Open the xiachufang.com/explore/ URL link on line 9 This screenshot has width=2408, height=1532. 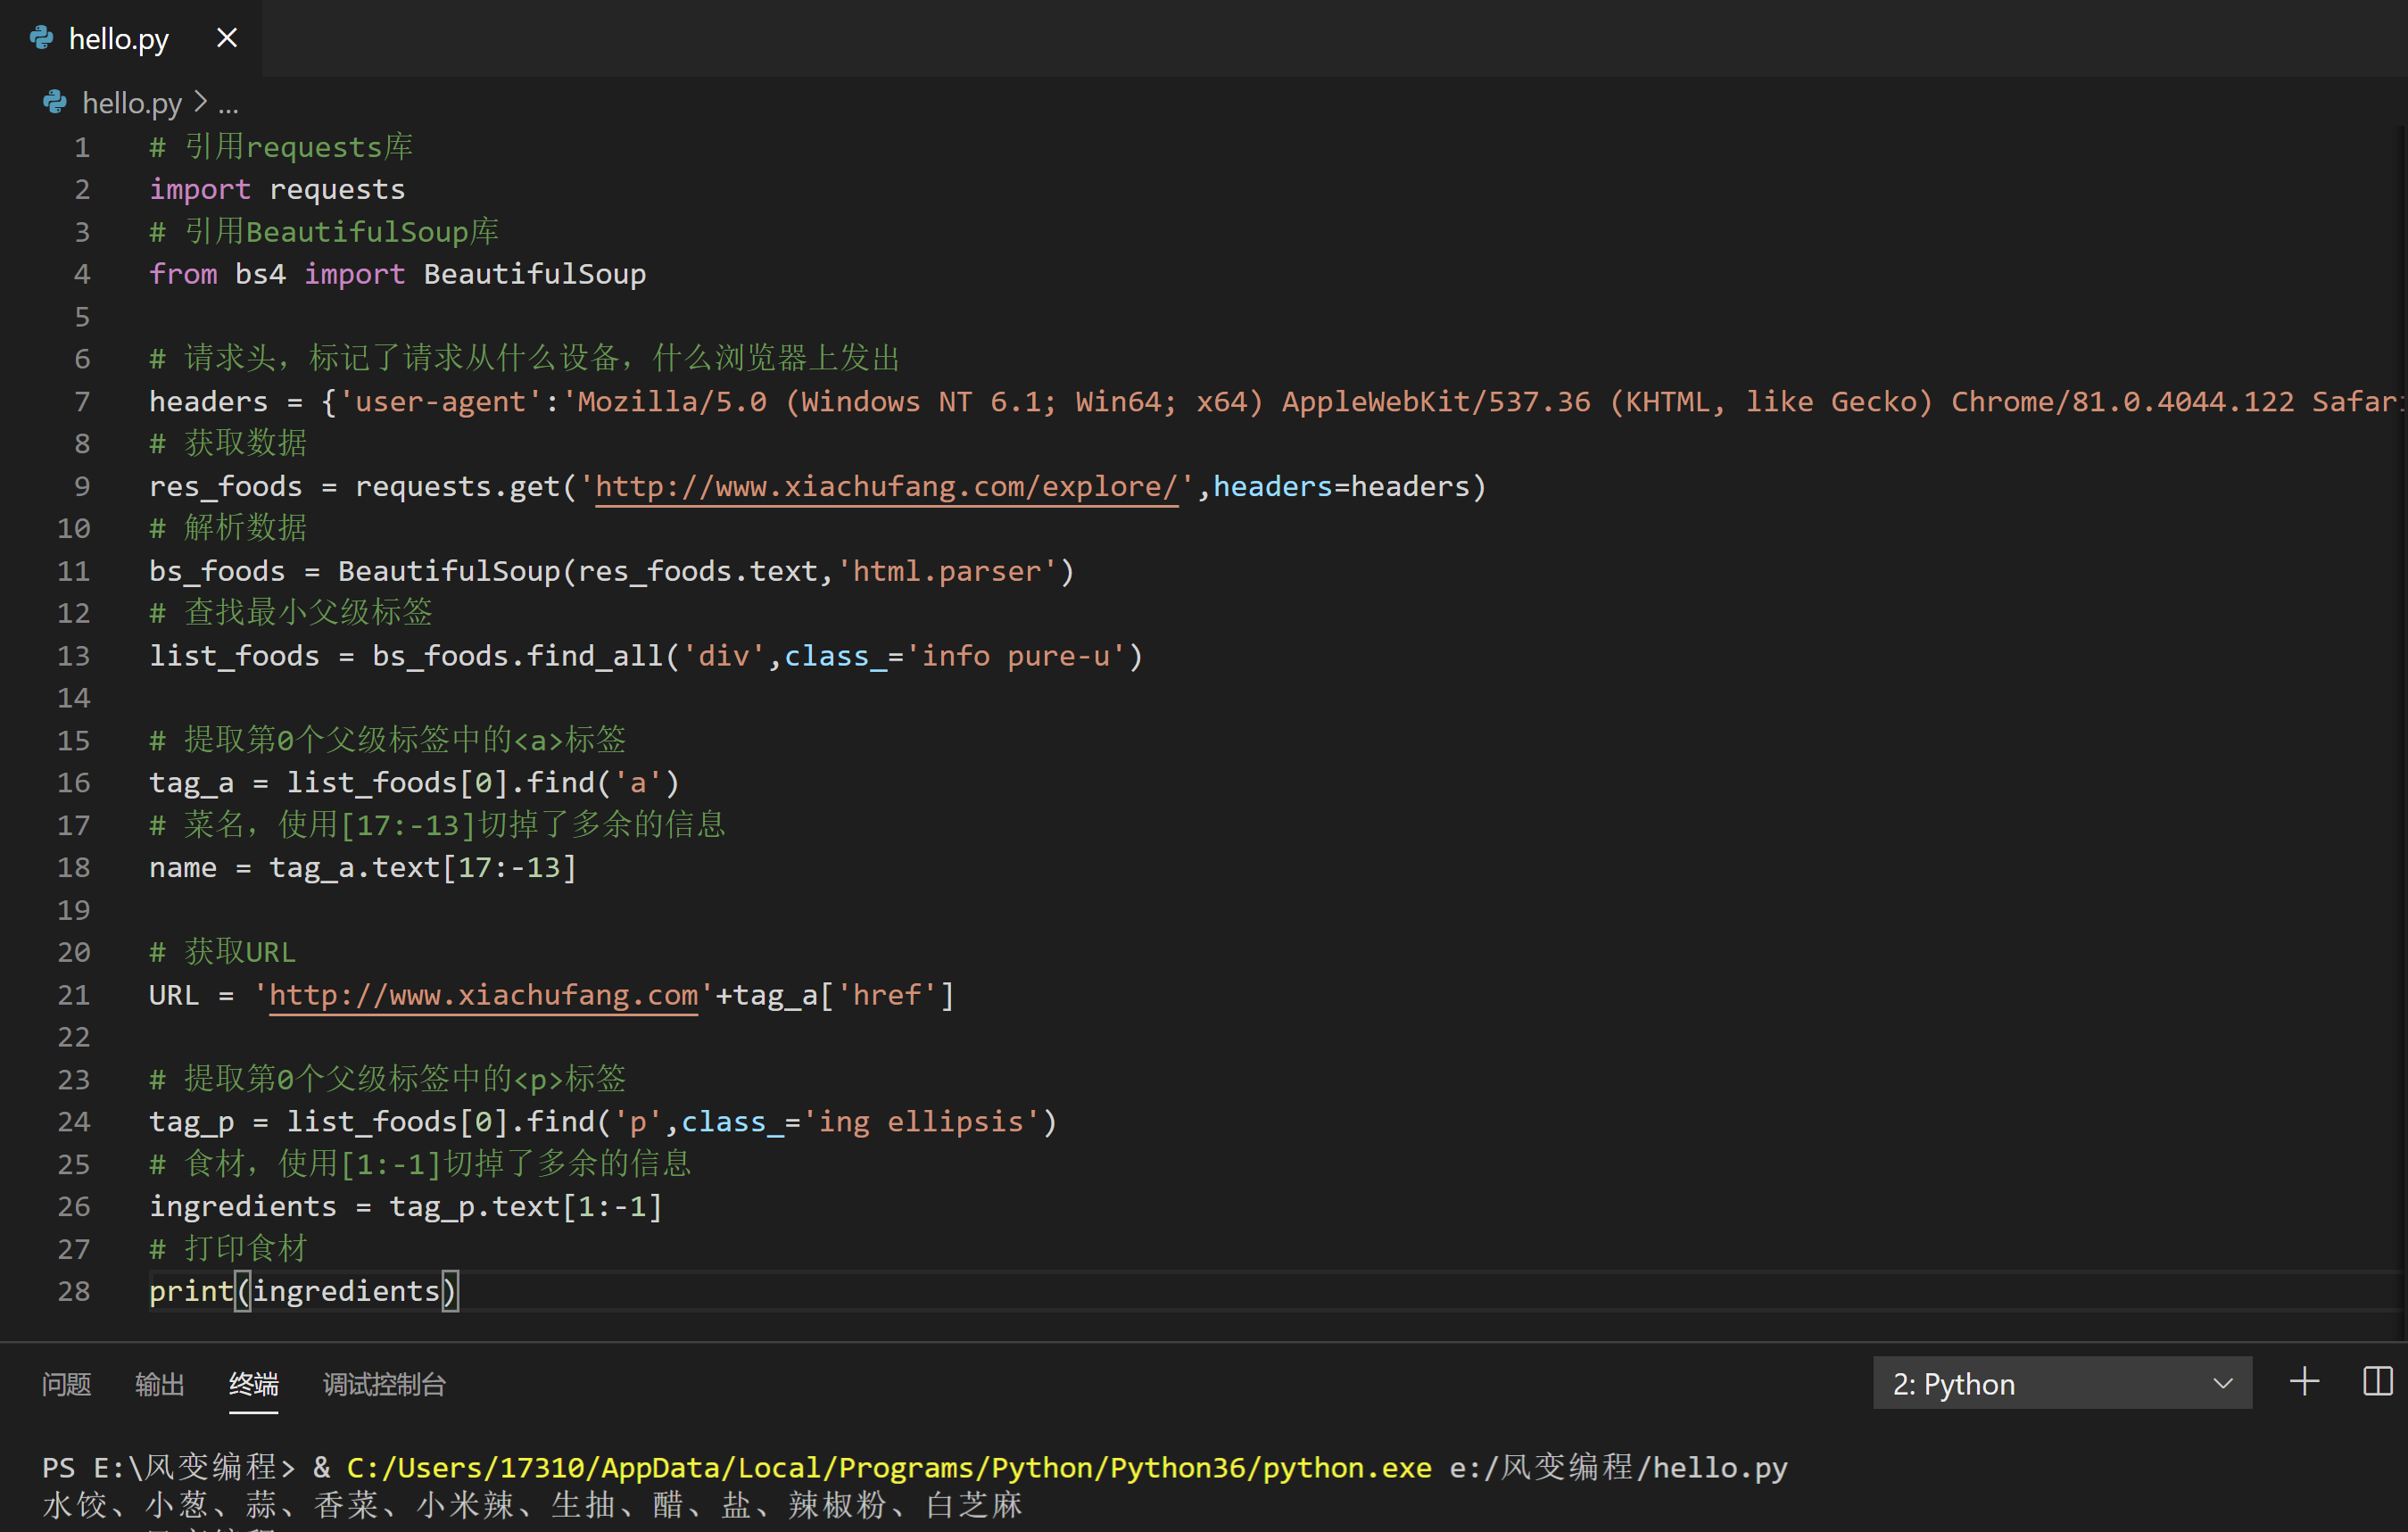pos(886,487)
